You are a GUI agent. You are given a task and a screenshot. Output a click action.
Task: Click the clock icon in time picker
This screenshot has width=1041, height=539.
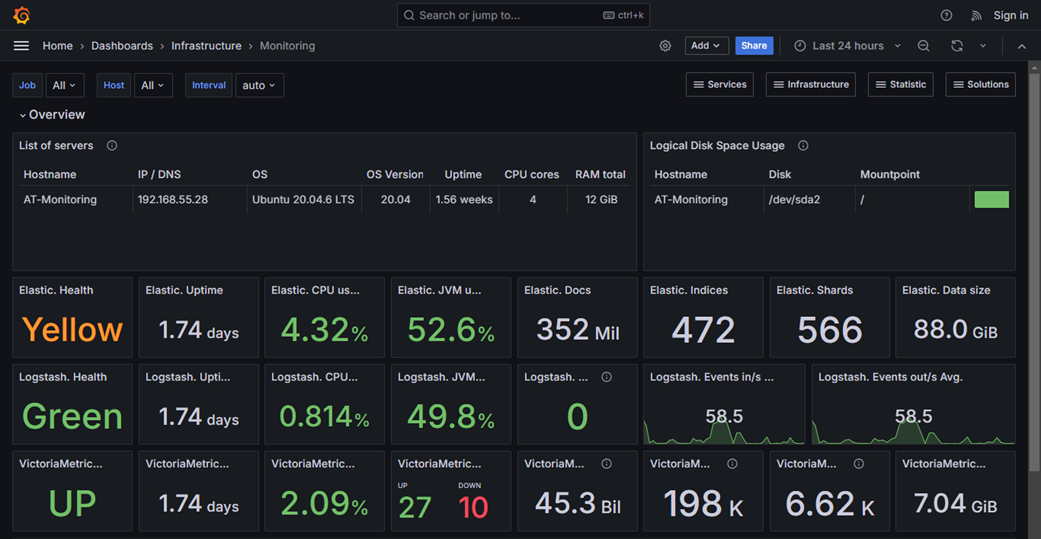point(800,46)
